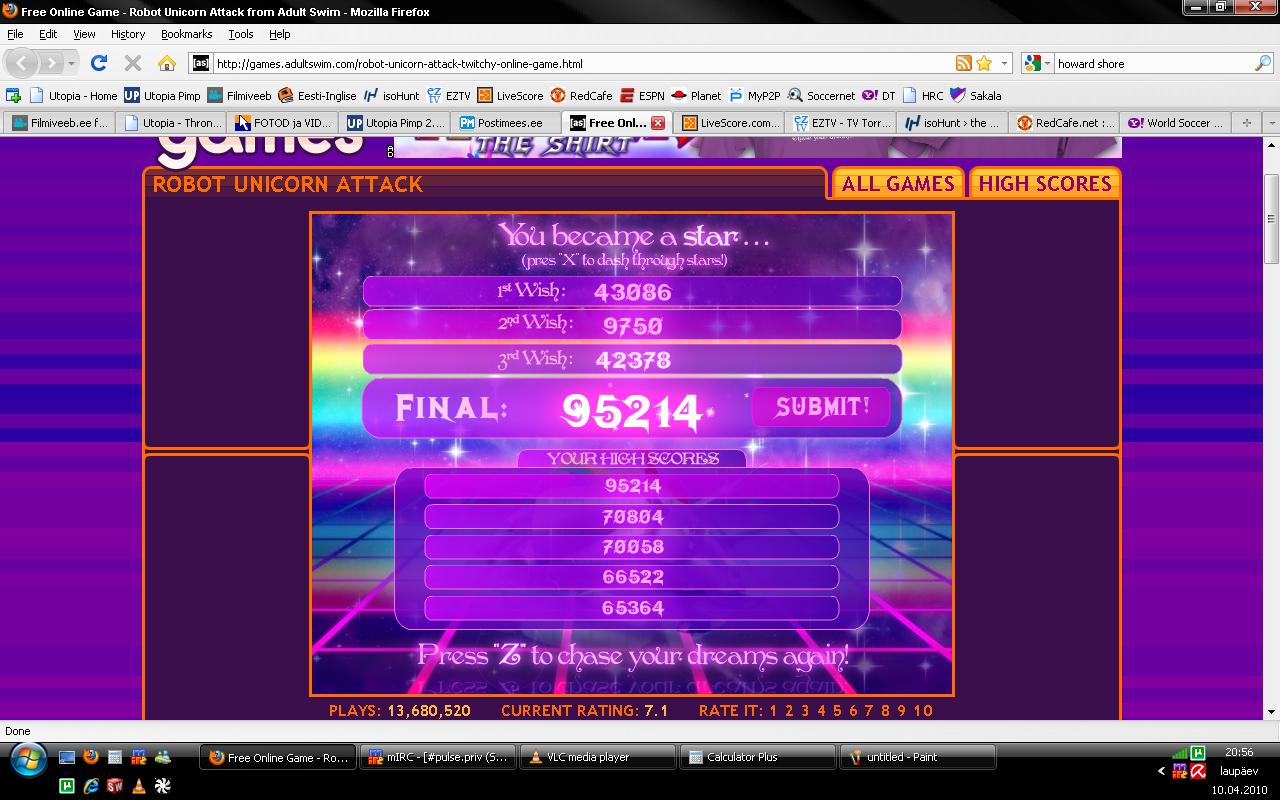This screenshot has width=1280, height=800.
Task: Click the RSS feed icon in address bar
Action: [x=964, y=63]
